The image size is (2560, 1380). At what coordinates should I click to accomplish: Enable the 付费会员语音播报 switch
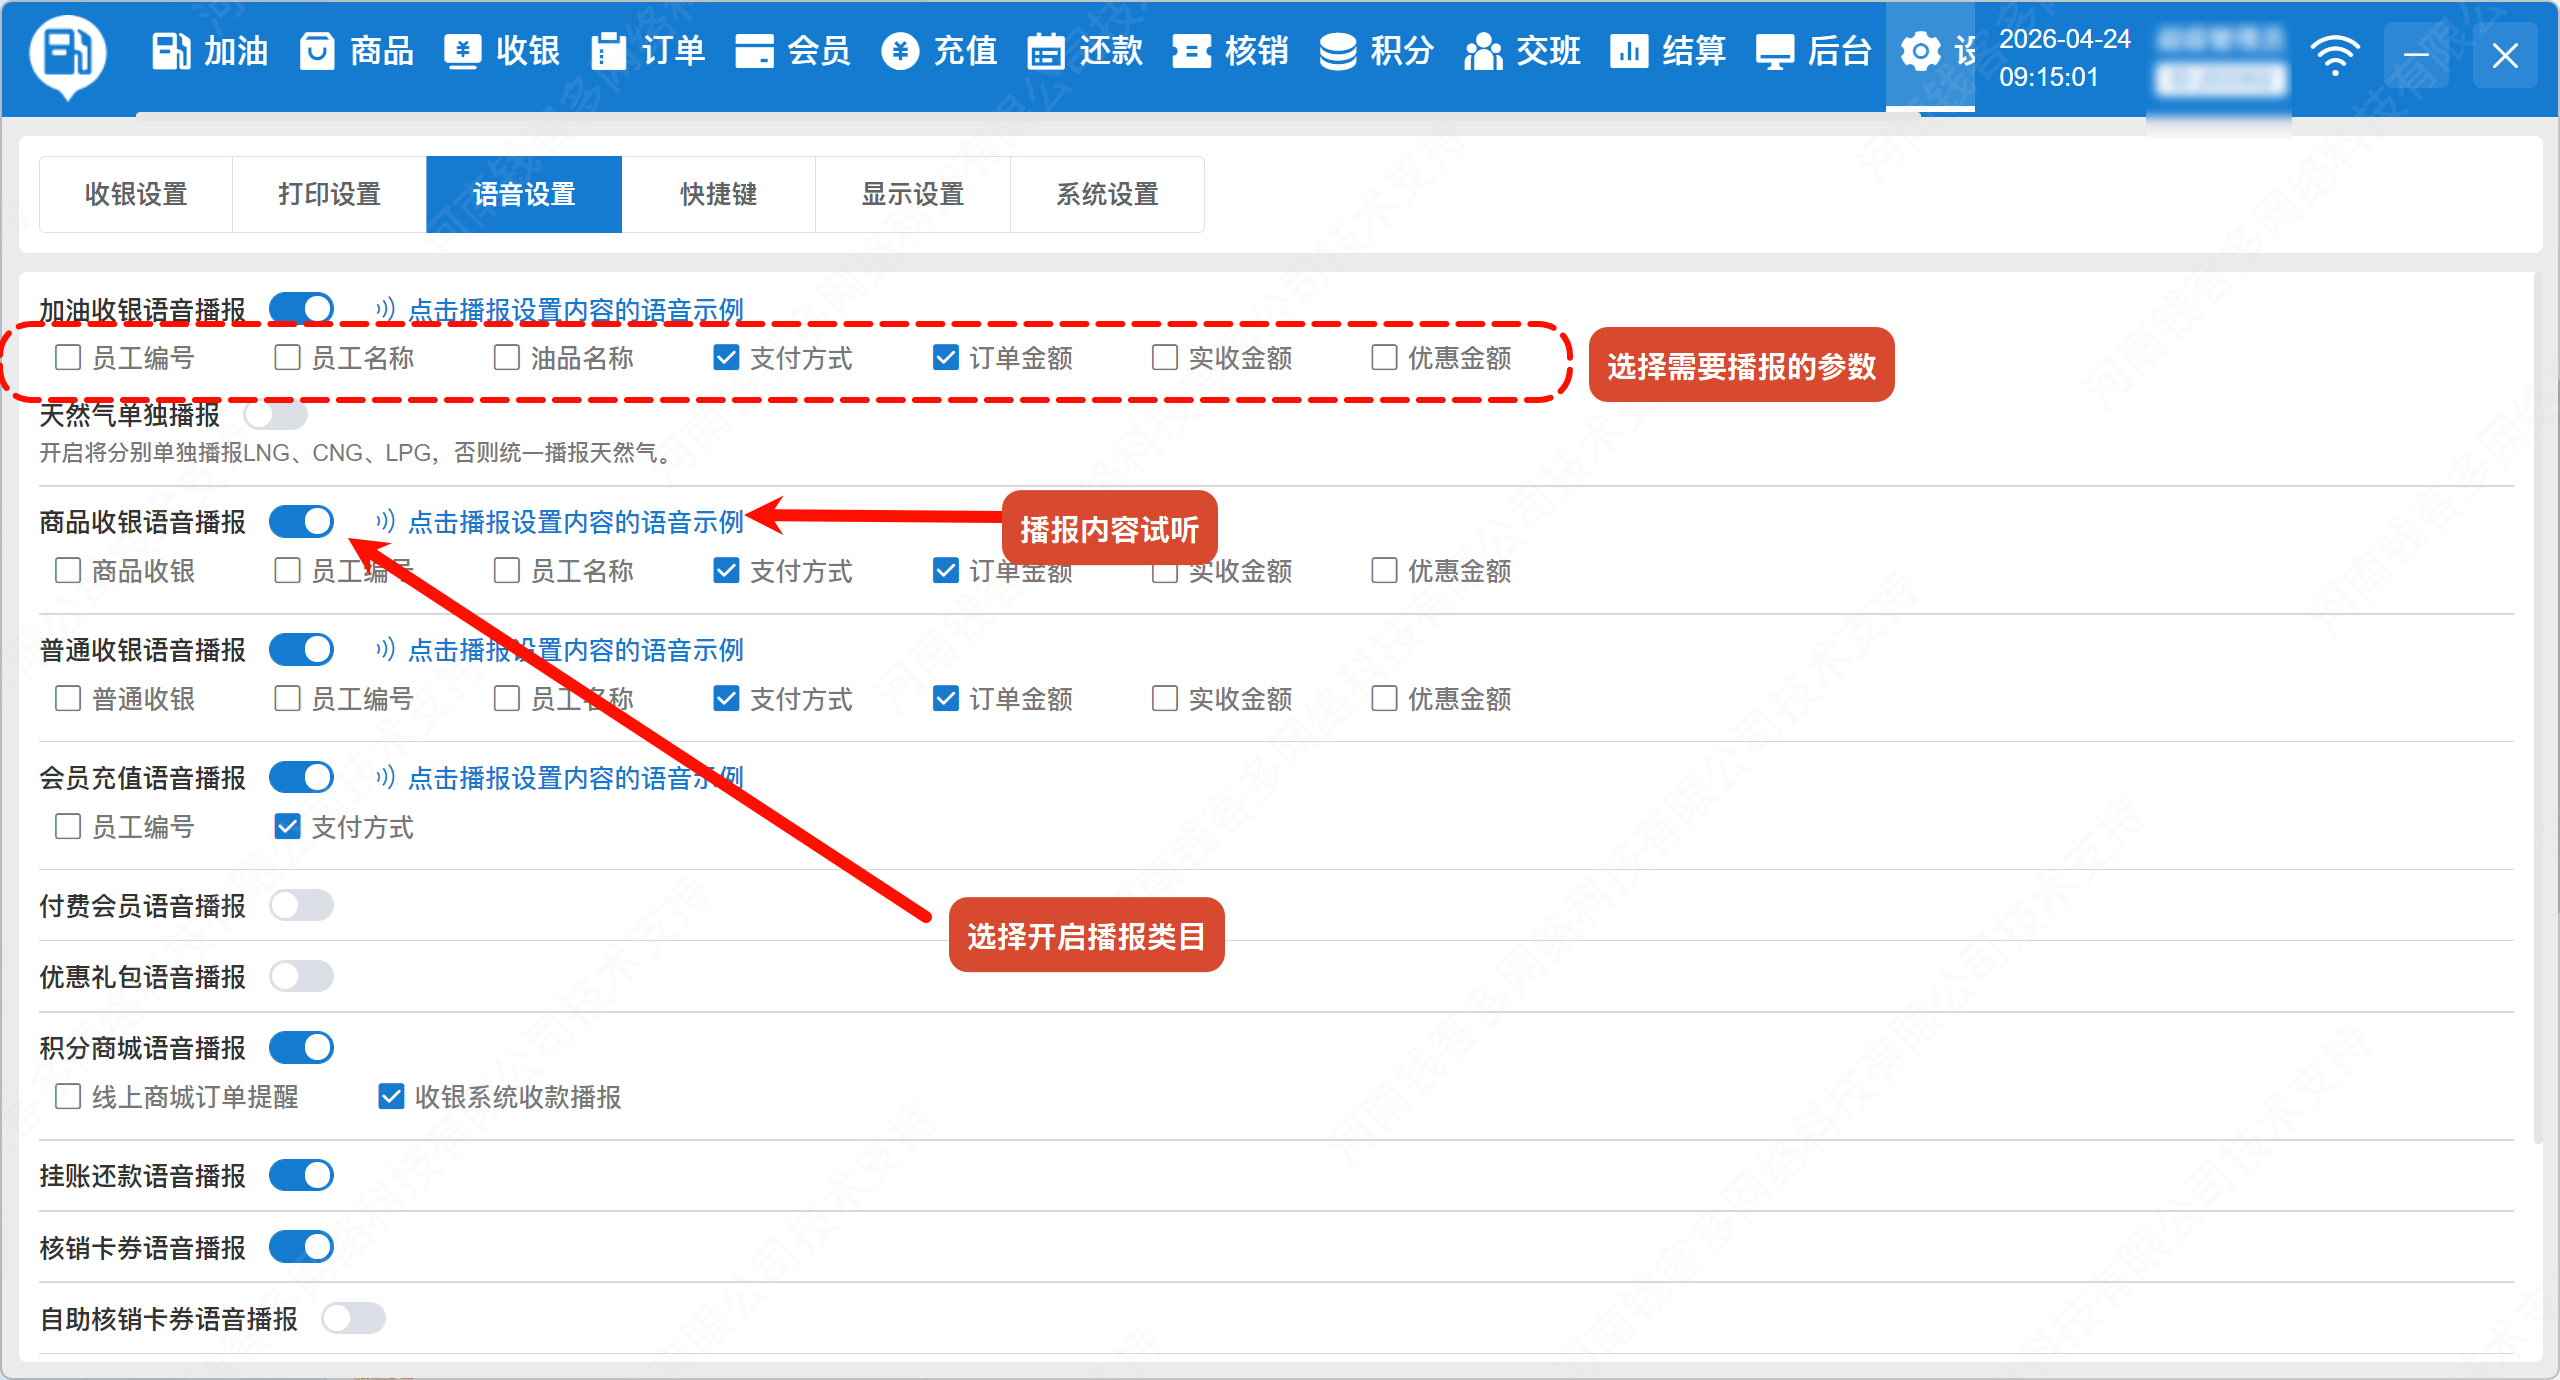[301, 905]
